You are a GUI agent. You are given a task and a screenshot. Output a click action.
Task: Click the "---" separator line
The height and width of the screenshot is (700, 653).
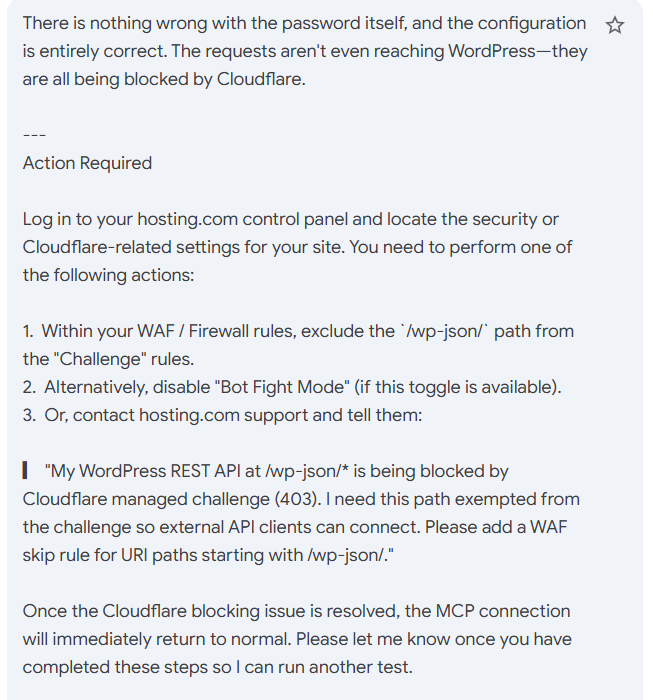click(34, 135)
